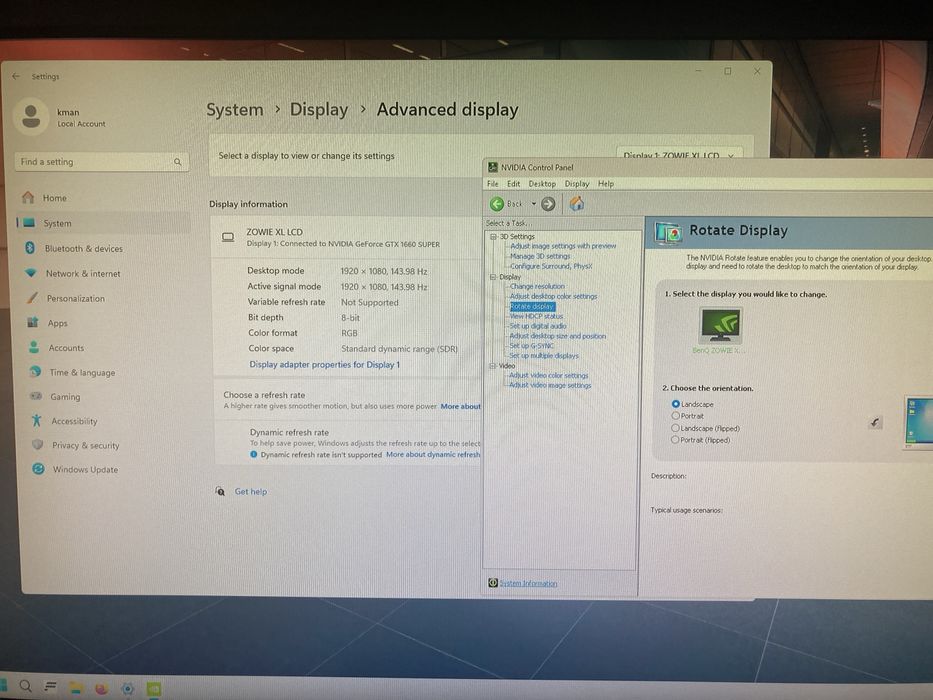
Task: Click the Get help link
Action: click(x=251, y=492)
